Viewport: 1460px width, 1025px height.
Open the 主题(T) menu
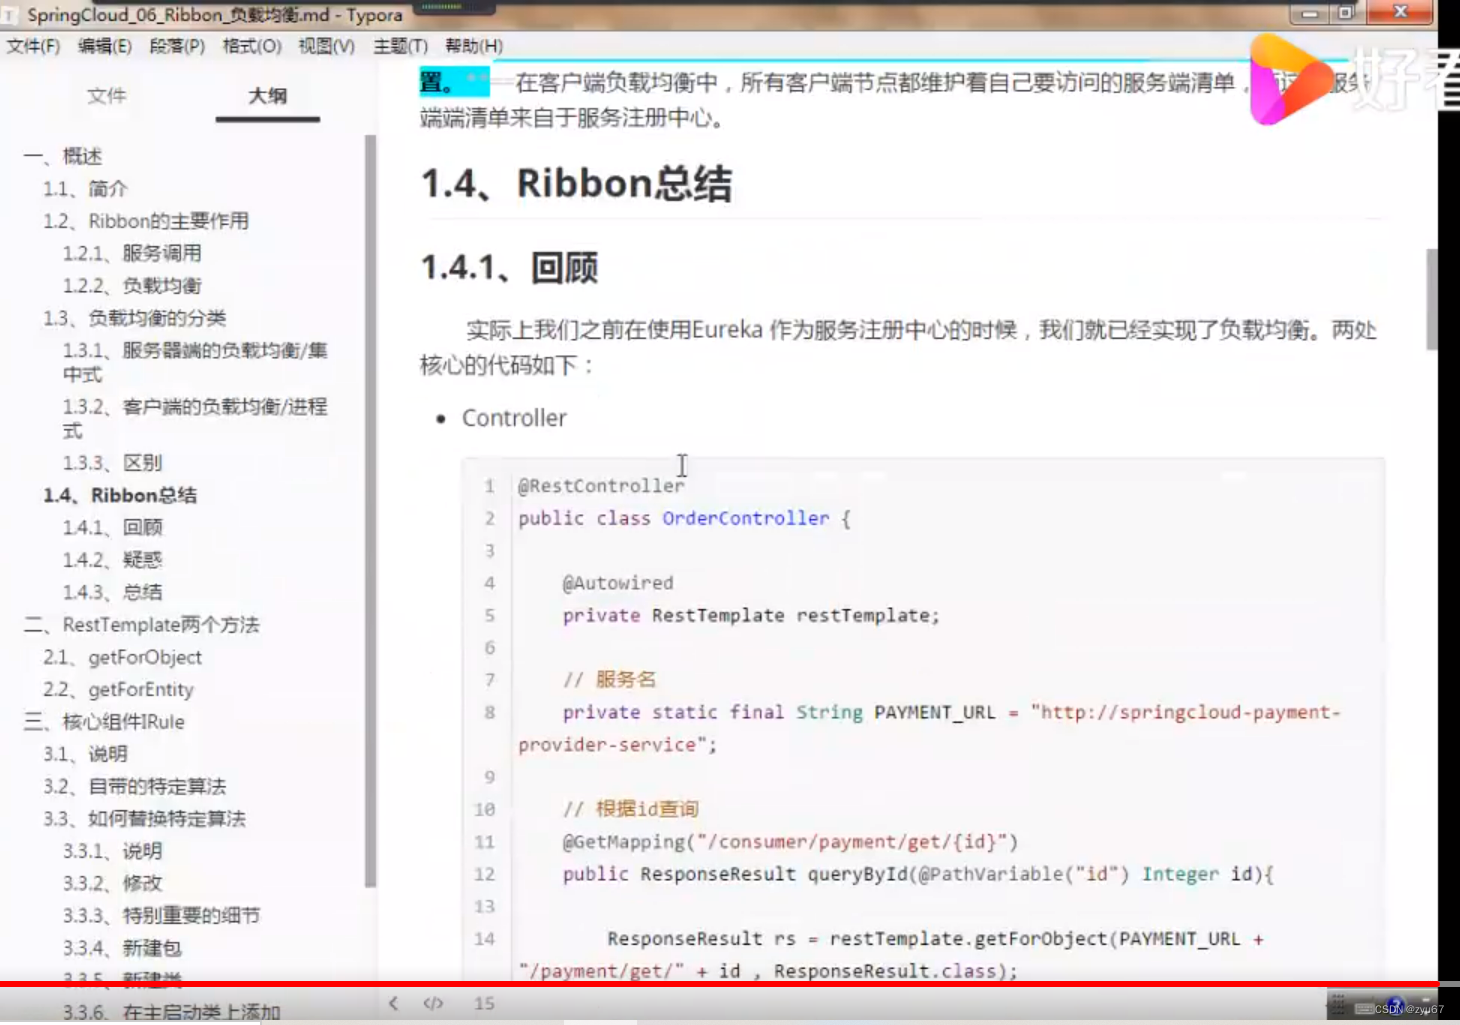(x=397, y=46)
